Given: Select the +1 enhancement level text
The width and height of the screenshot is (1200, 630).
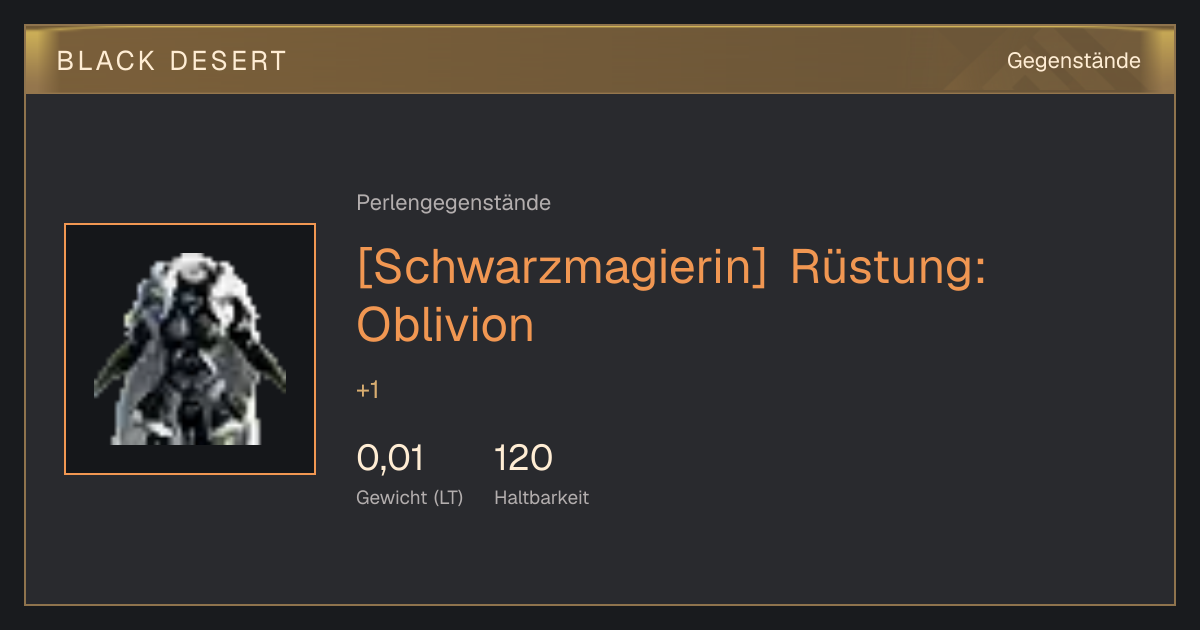Looking at the screenshot, I should point(368,390).
